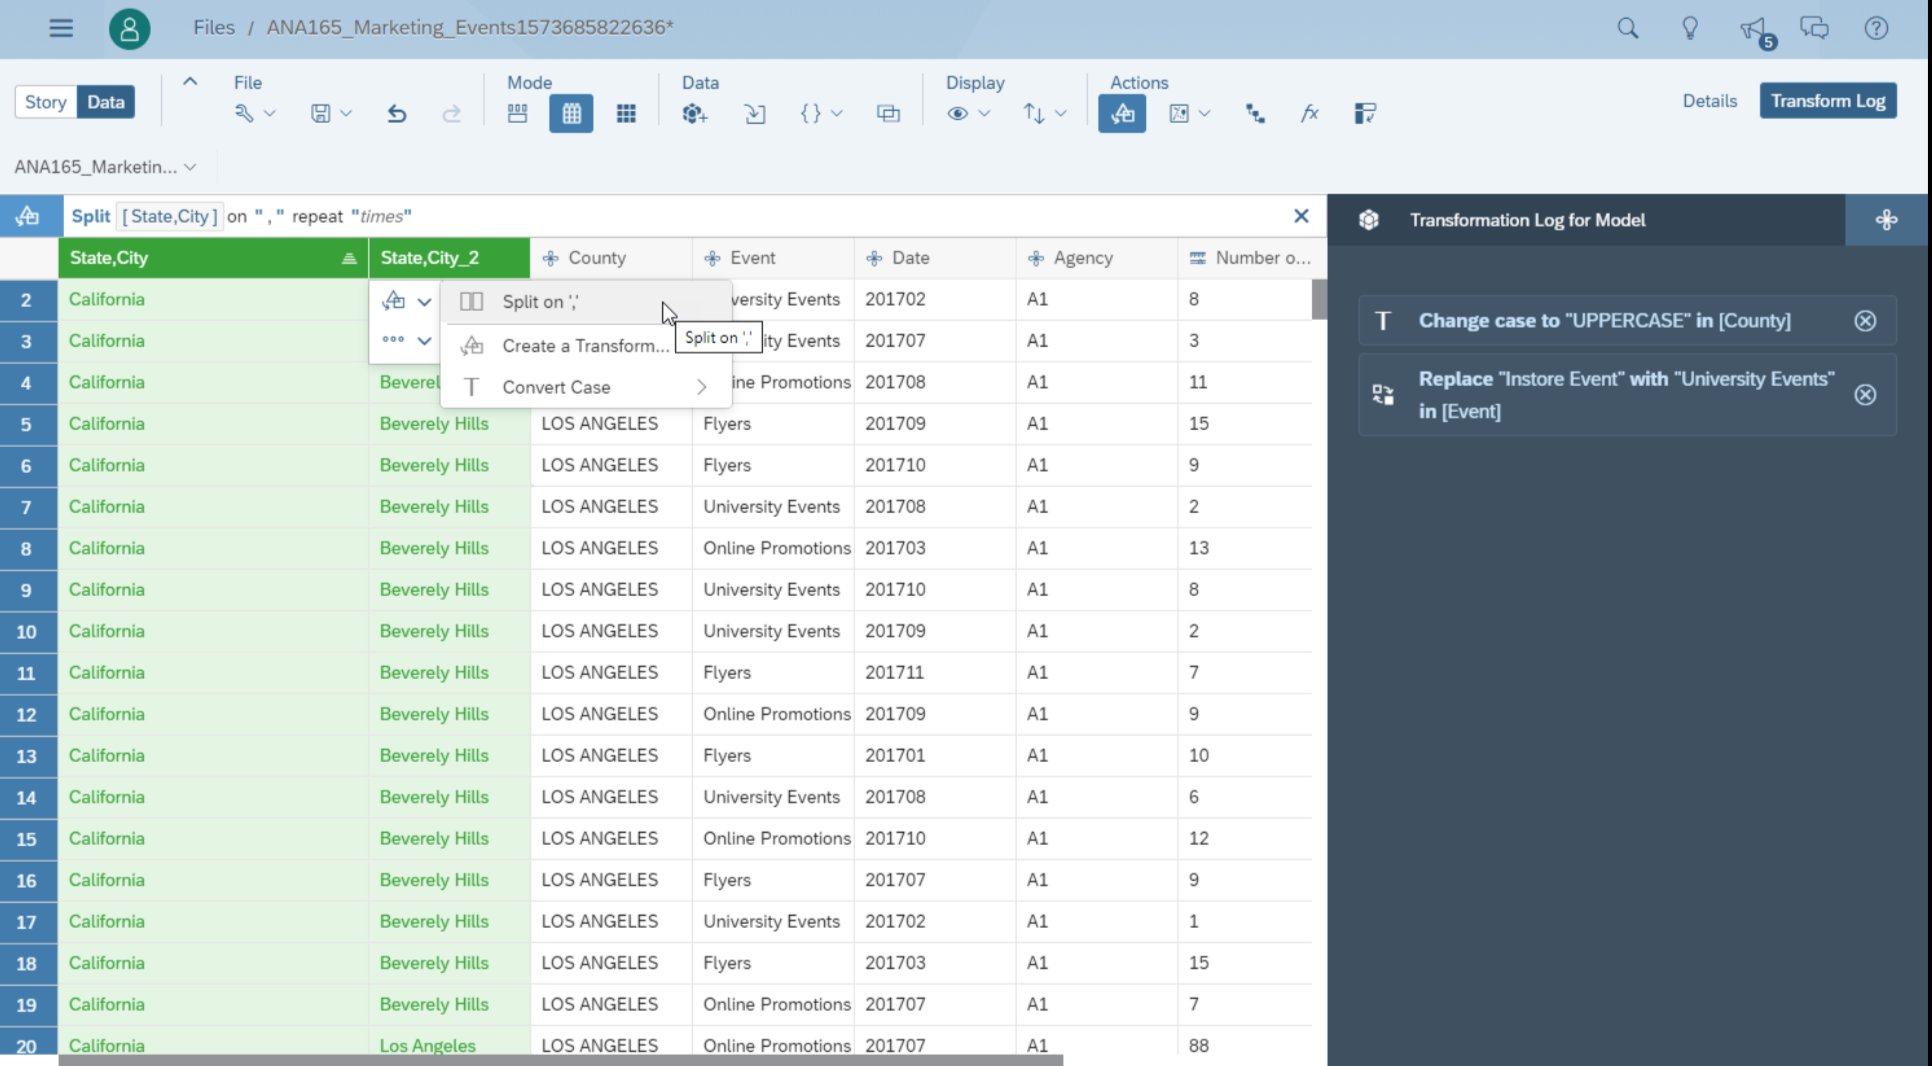Expand the validate data dropdown arrow
Viewport: 1932px width, 1066px height.
pos(1204,114)
